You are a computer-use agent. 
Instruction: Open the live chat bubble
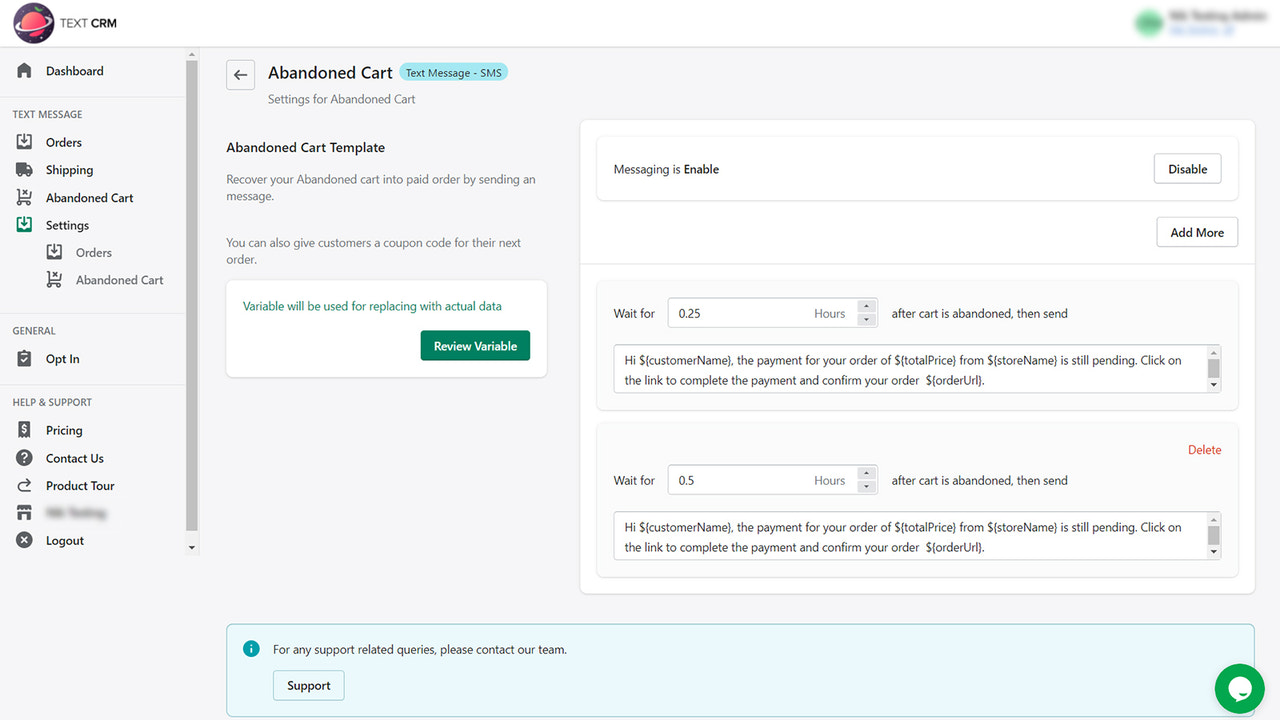click(1239, 689)
